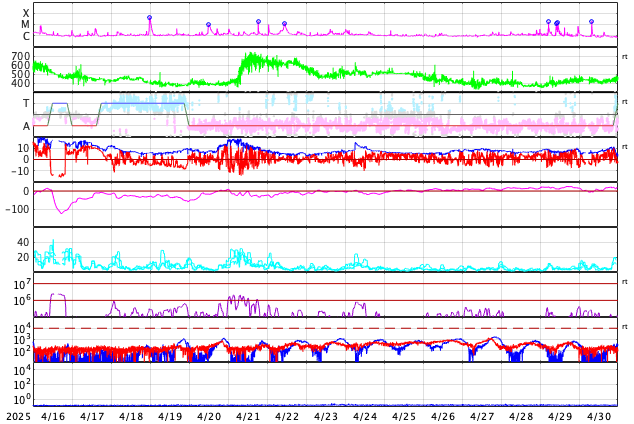Click the 10^0 tick on the bottom panel

21,400
